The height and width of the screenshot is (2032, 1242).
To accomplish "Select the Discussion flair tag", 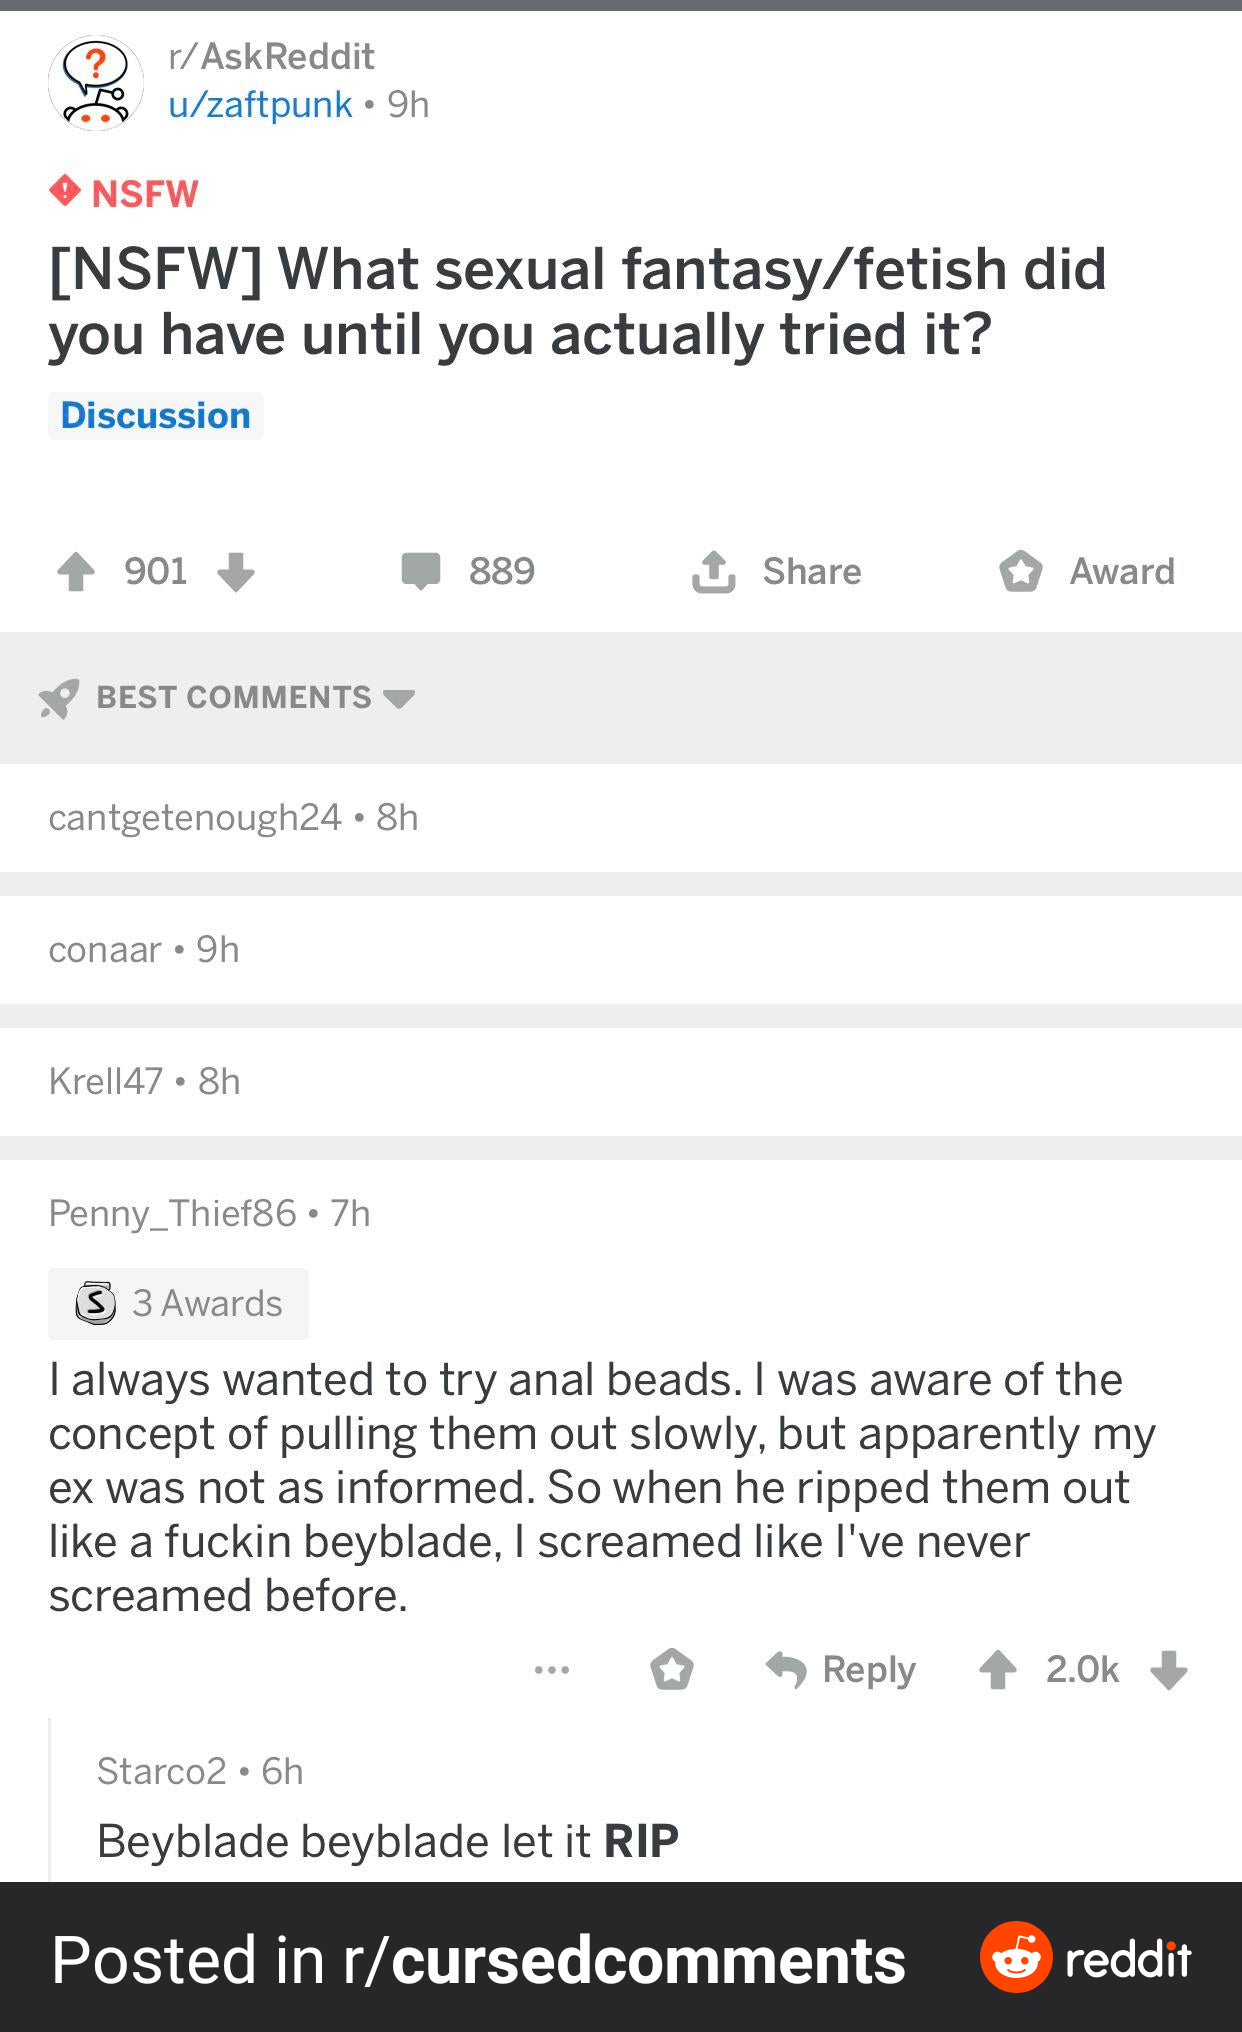I will [156, 416].
